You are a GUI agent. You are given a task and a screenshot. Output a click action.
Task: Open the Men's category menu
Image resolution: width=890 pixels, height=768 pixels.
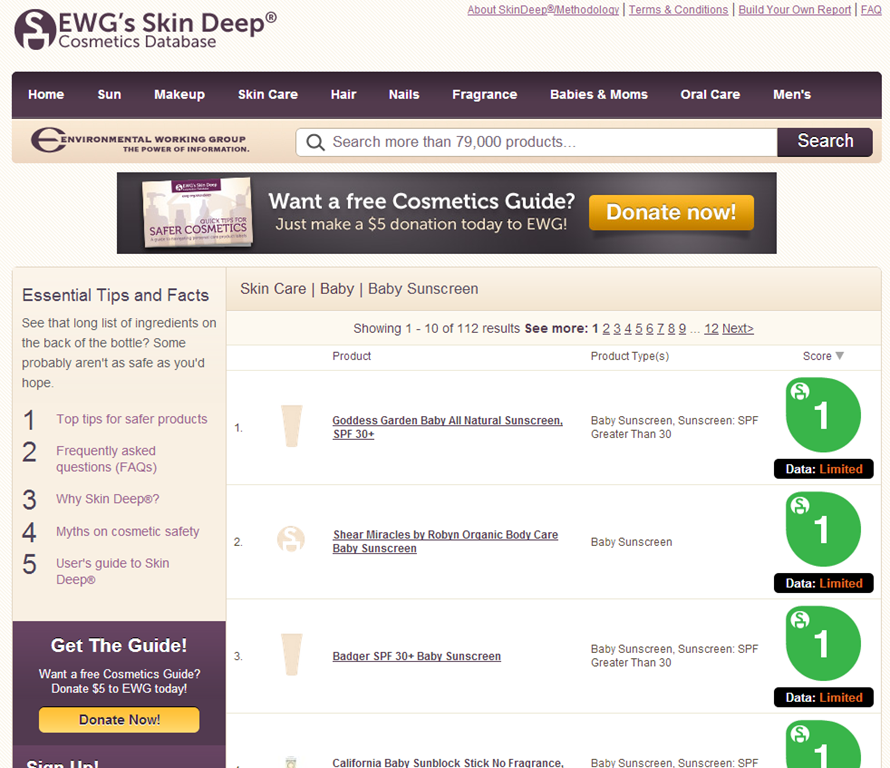tap(792, 95)
